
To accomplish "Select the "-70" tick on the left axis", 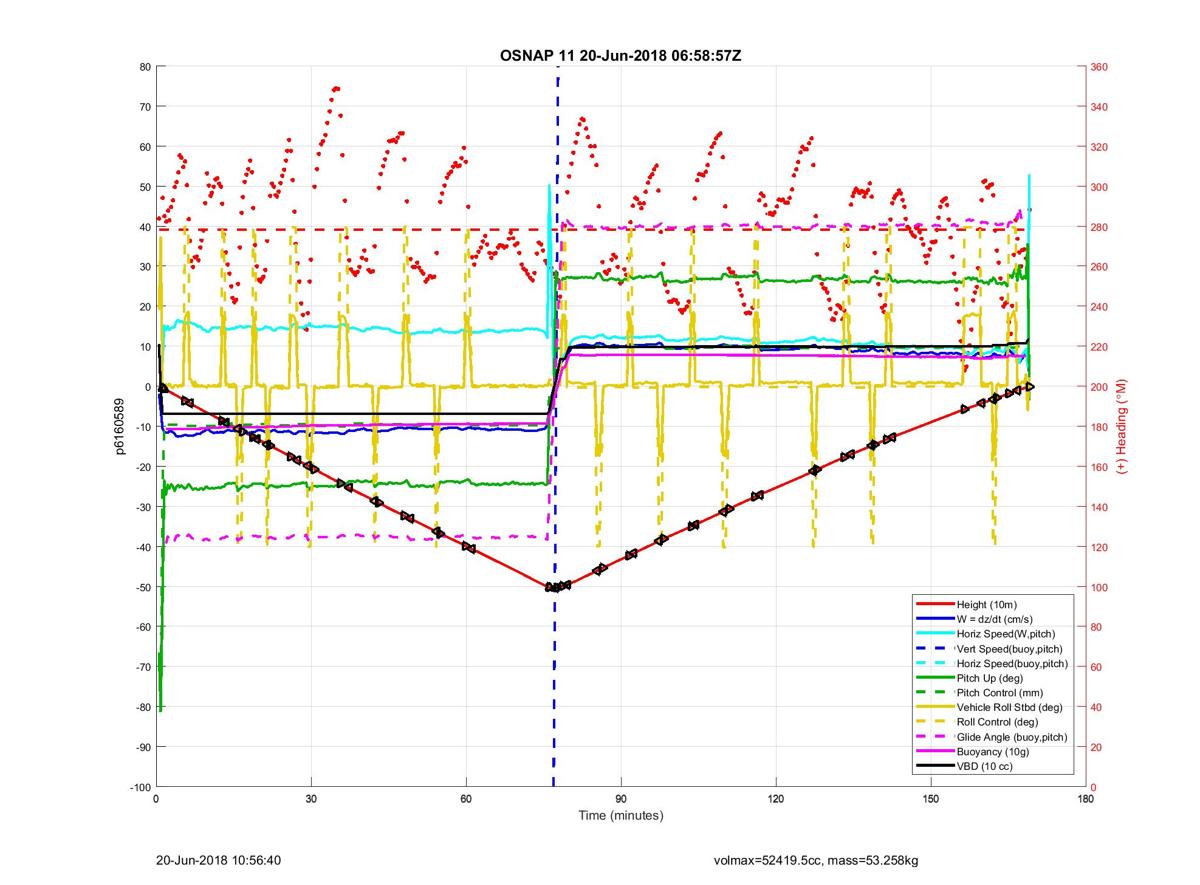I will click(143, 667).
